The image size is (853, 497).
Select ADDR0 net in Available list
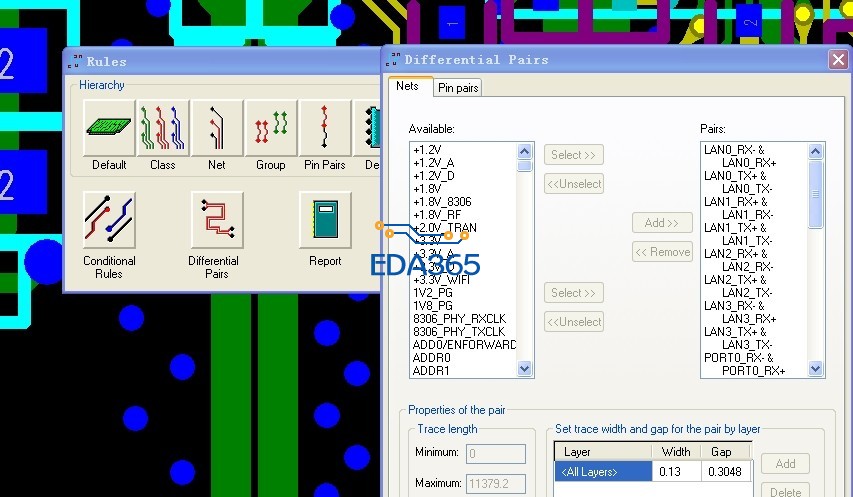pos(432,357)
